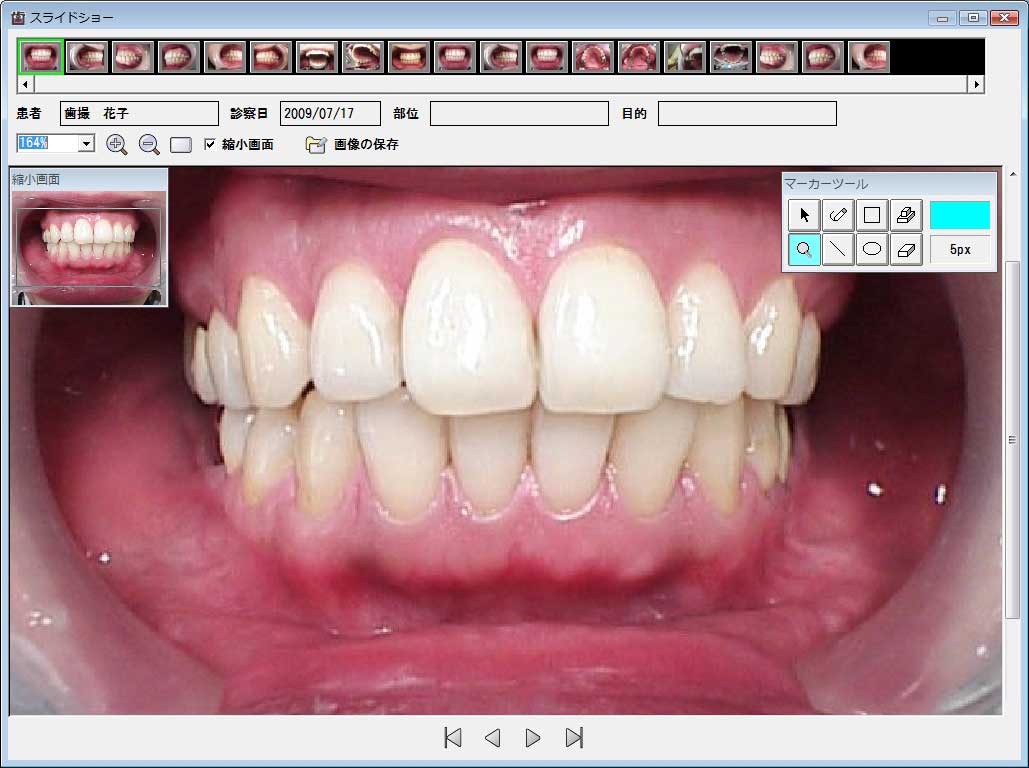Viewport: 1029px width, 768px height.
Task: Select the fourteenth thumbnail, occlusal view
Action: pyautogui.click(x=638, y=56)
